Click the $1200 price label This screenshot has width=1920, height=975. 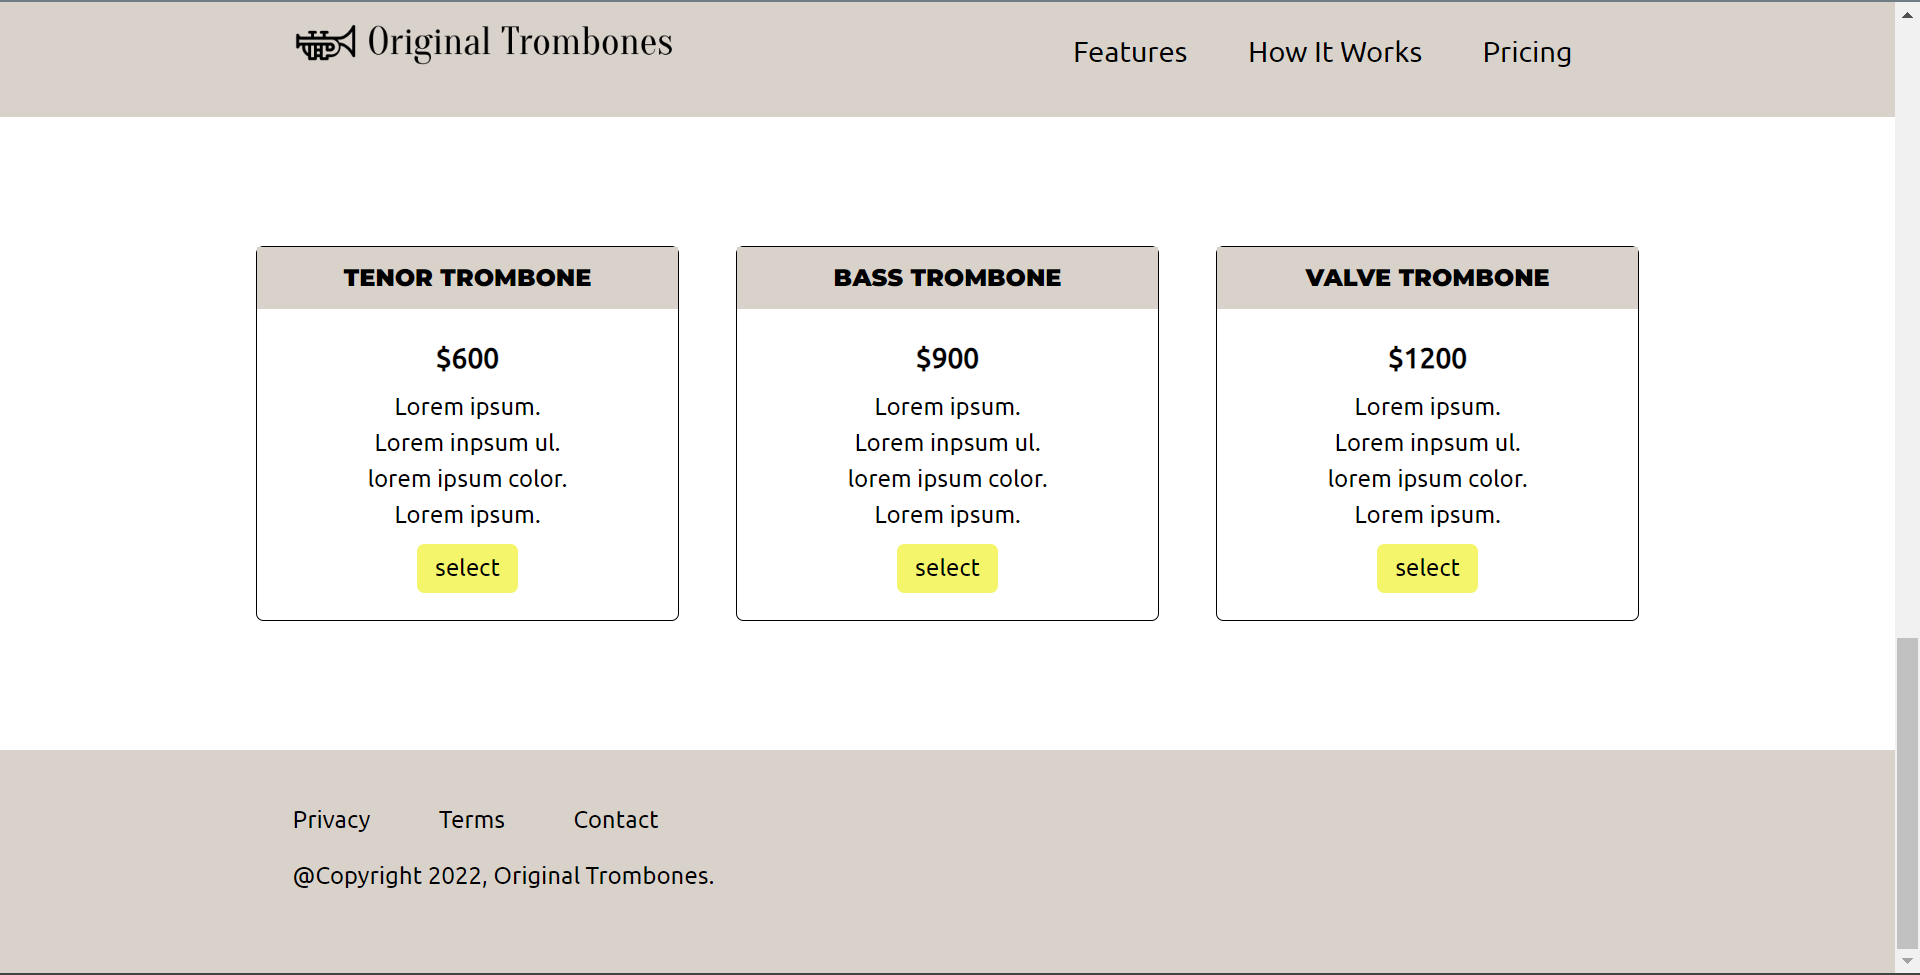(1427, 358)
